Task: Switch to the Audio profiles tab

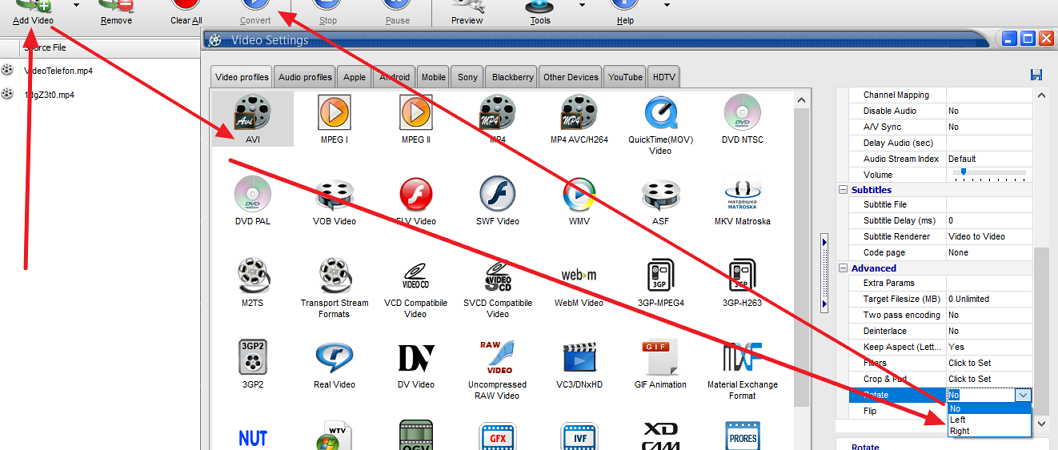Action: 305,77
